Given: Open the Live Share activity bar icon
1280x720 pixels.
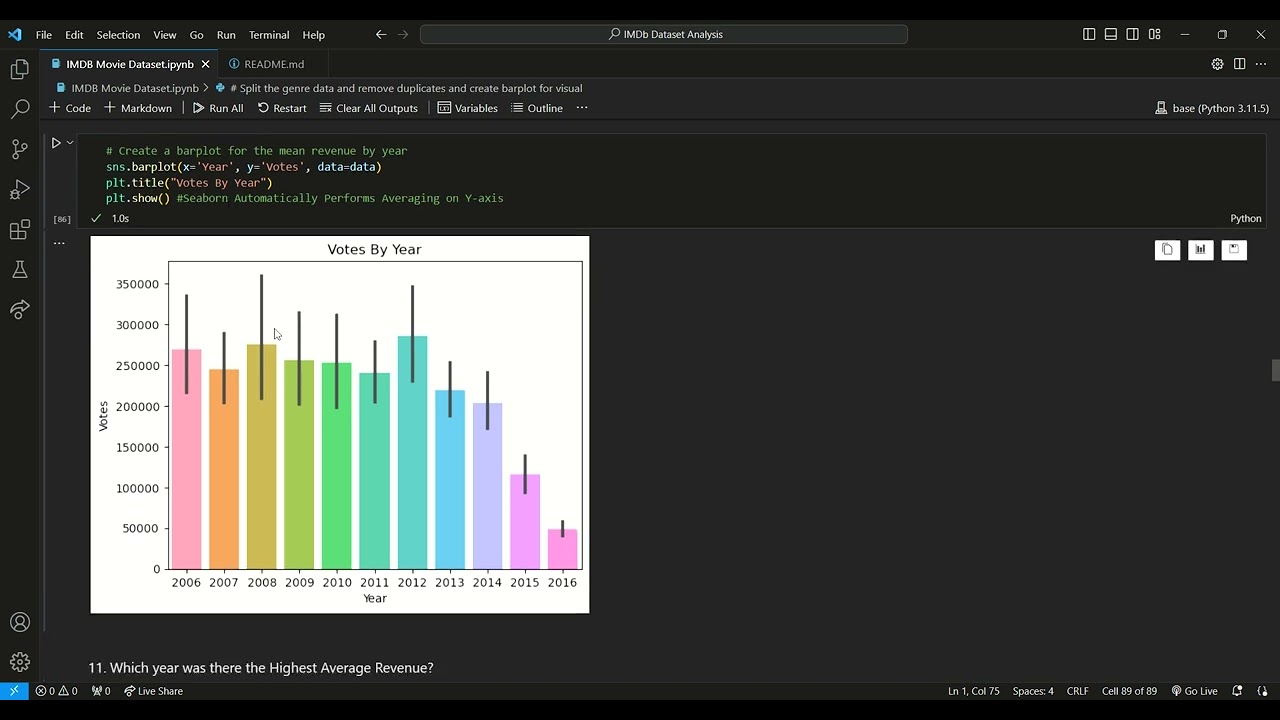Looking at the screenshot, I should point(20,310).
